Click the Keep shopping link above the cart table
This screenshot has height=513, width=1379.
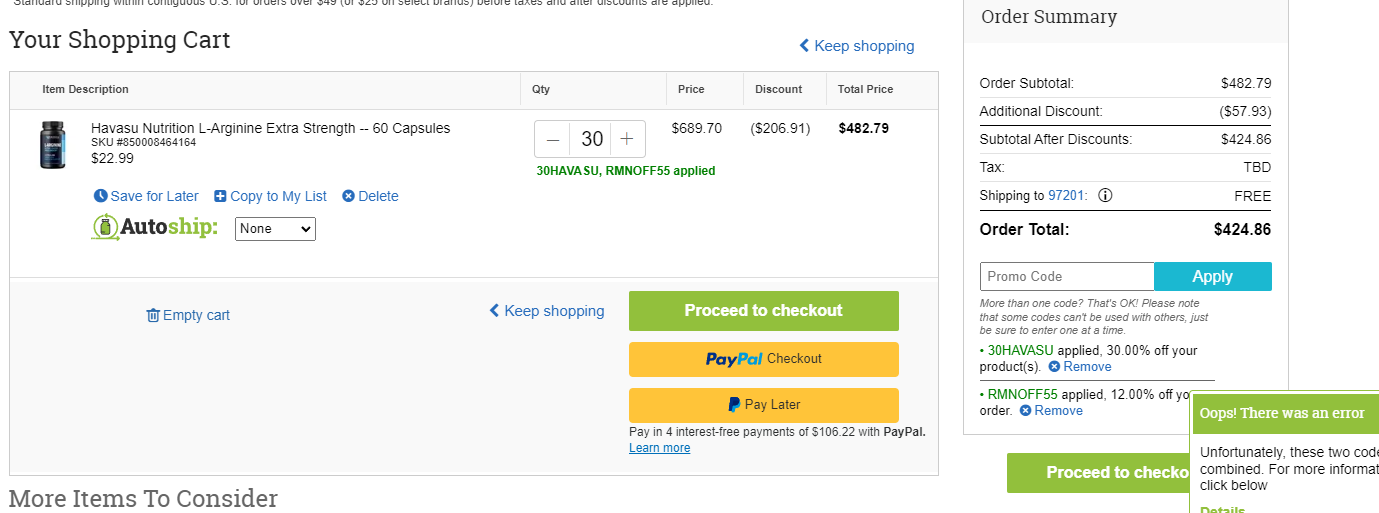[856, 46]
